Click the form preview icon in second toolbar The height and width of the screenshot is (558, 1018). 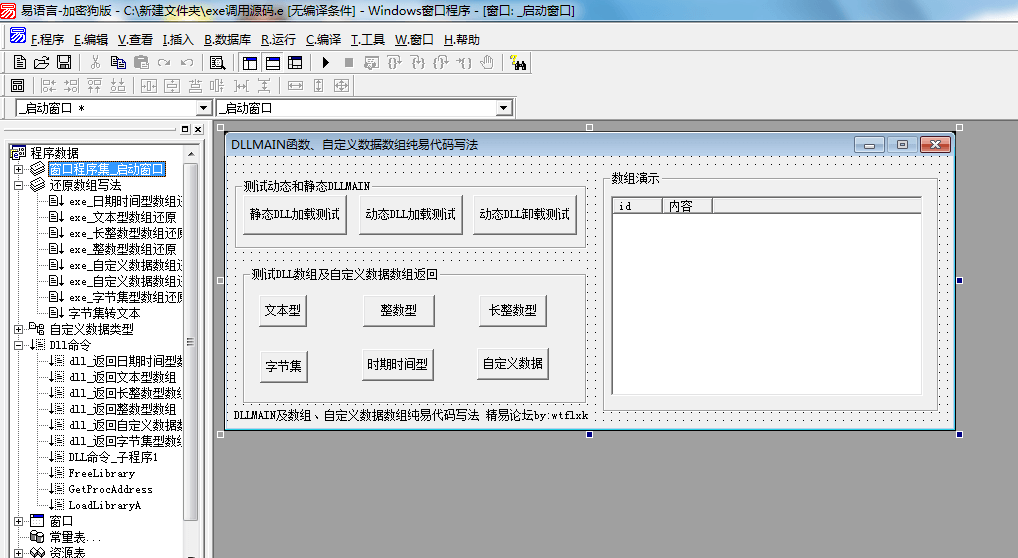click(x=18, y=85)
